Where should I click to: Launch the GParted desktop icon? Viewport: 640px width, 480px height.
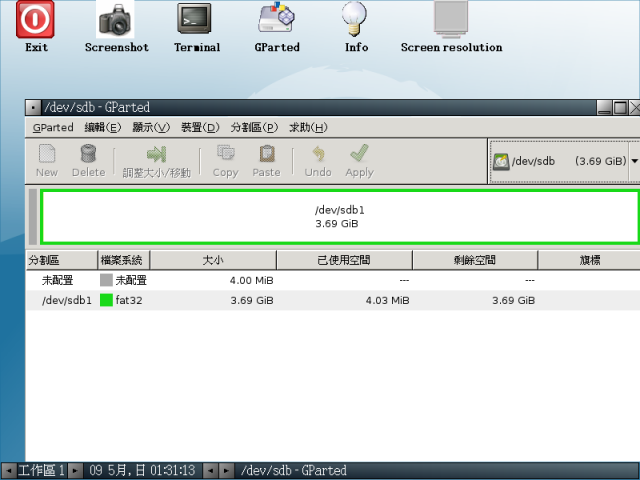276,17
